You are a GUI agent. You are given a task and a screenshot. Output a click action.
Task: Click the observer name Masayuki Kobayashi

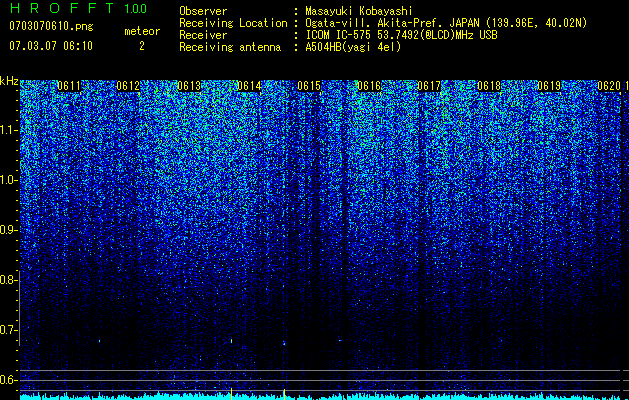pos(359,11)
